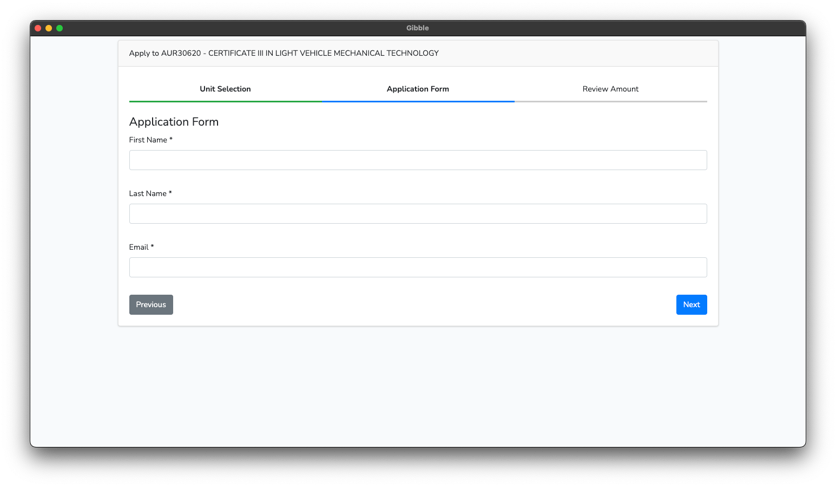
Task: Click into the First Name field
Action: click(x=417, y=160)
